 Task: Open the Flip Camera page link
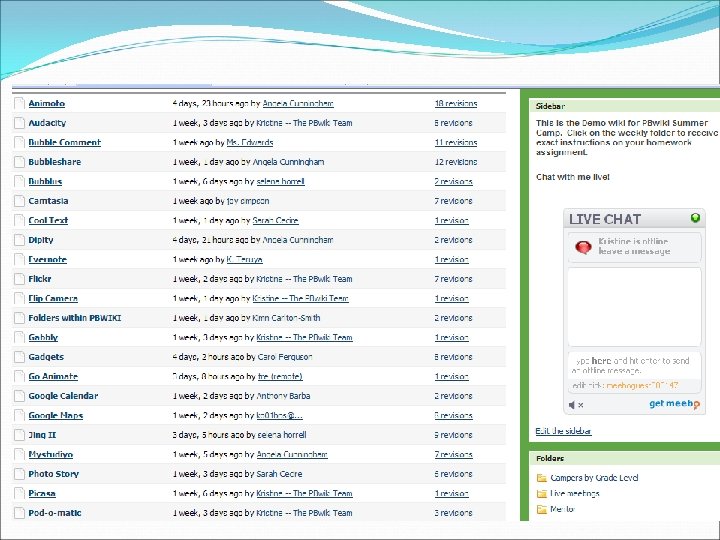click(53, 299)
